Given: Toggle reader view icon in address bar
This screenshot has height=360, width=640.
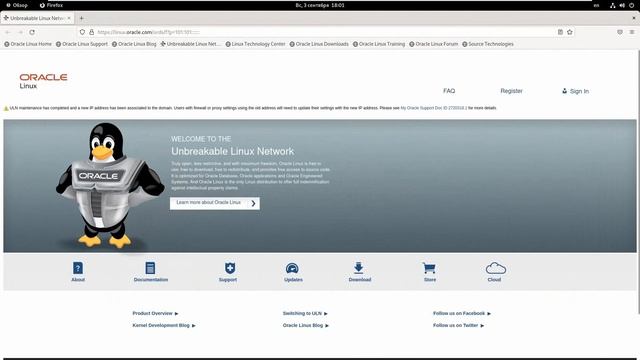Looking at the screenshot, I should coord(560,32).
